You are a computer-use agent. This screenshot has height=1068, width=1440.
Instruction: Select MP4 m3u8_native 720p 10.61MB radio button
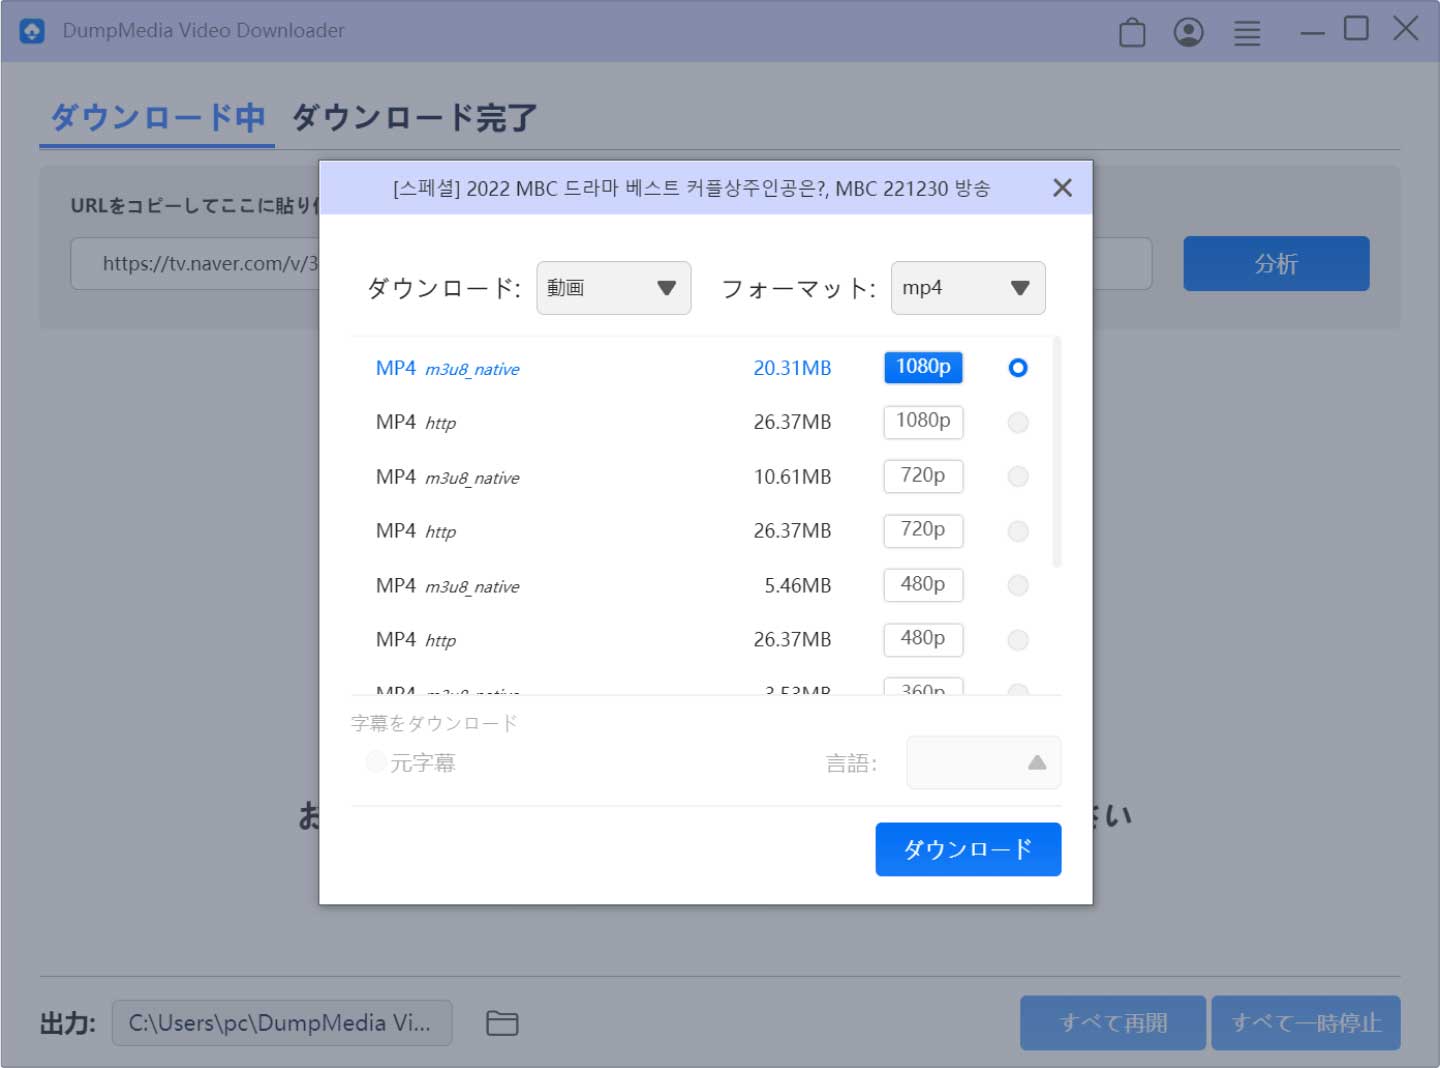[x=1018, y=476]
